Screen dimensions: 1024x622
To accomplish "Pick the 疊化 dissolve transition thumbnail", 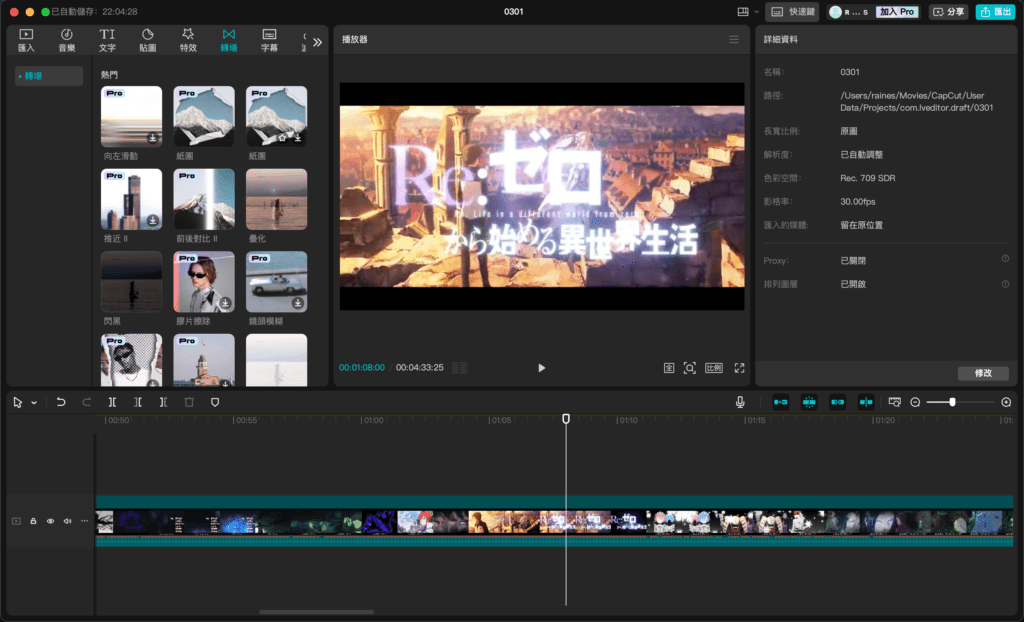I will (276, 199).
